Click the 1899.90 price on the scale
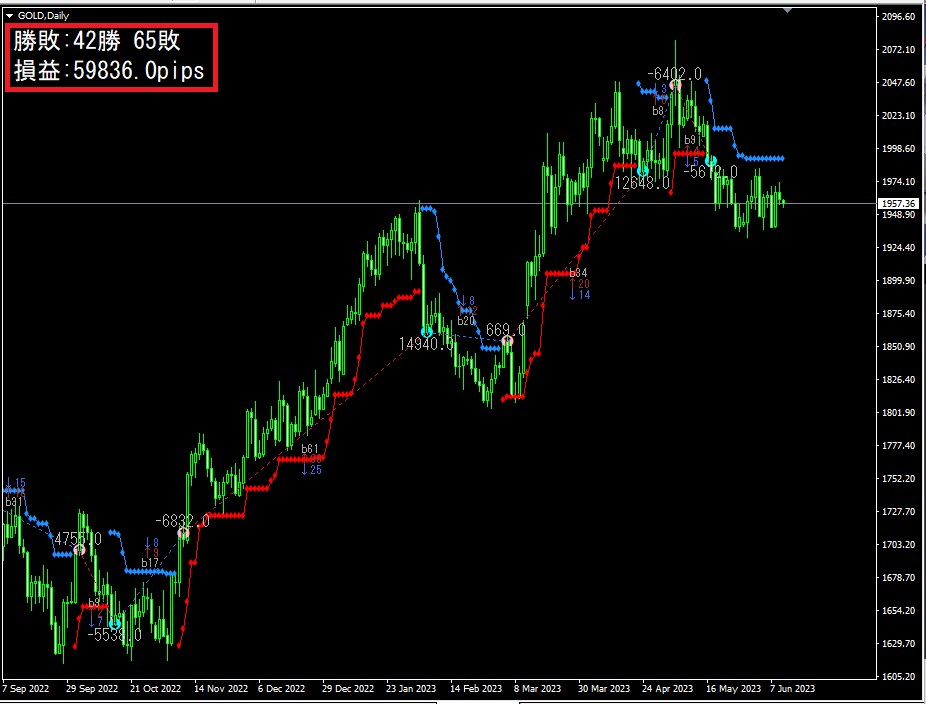 click(x=898, y=281)
